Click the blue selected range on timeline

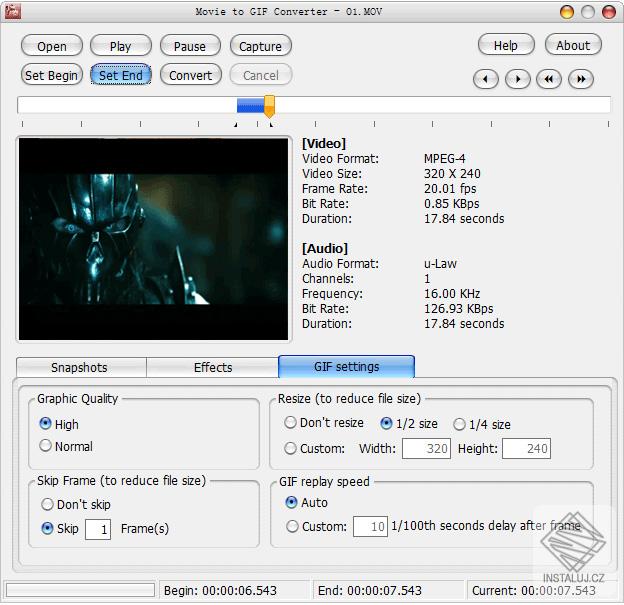(251, 106)
